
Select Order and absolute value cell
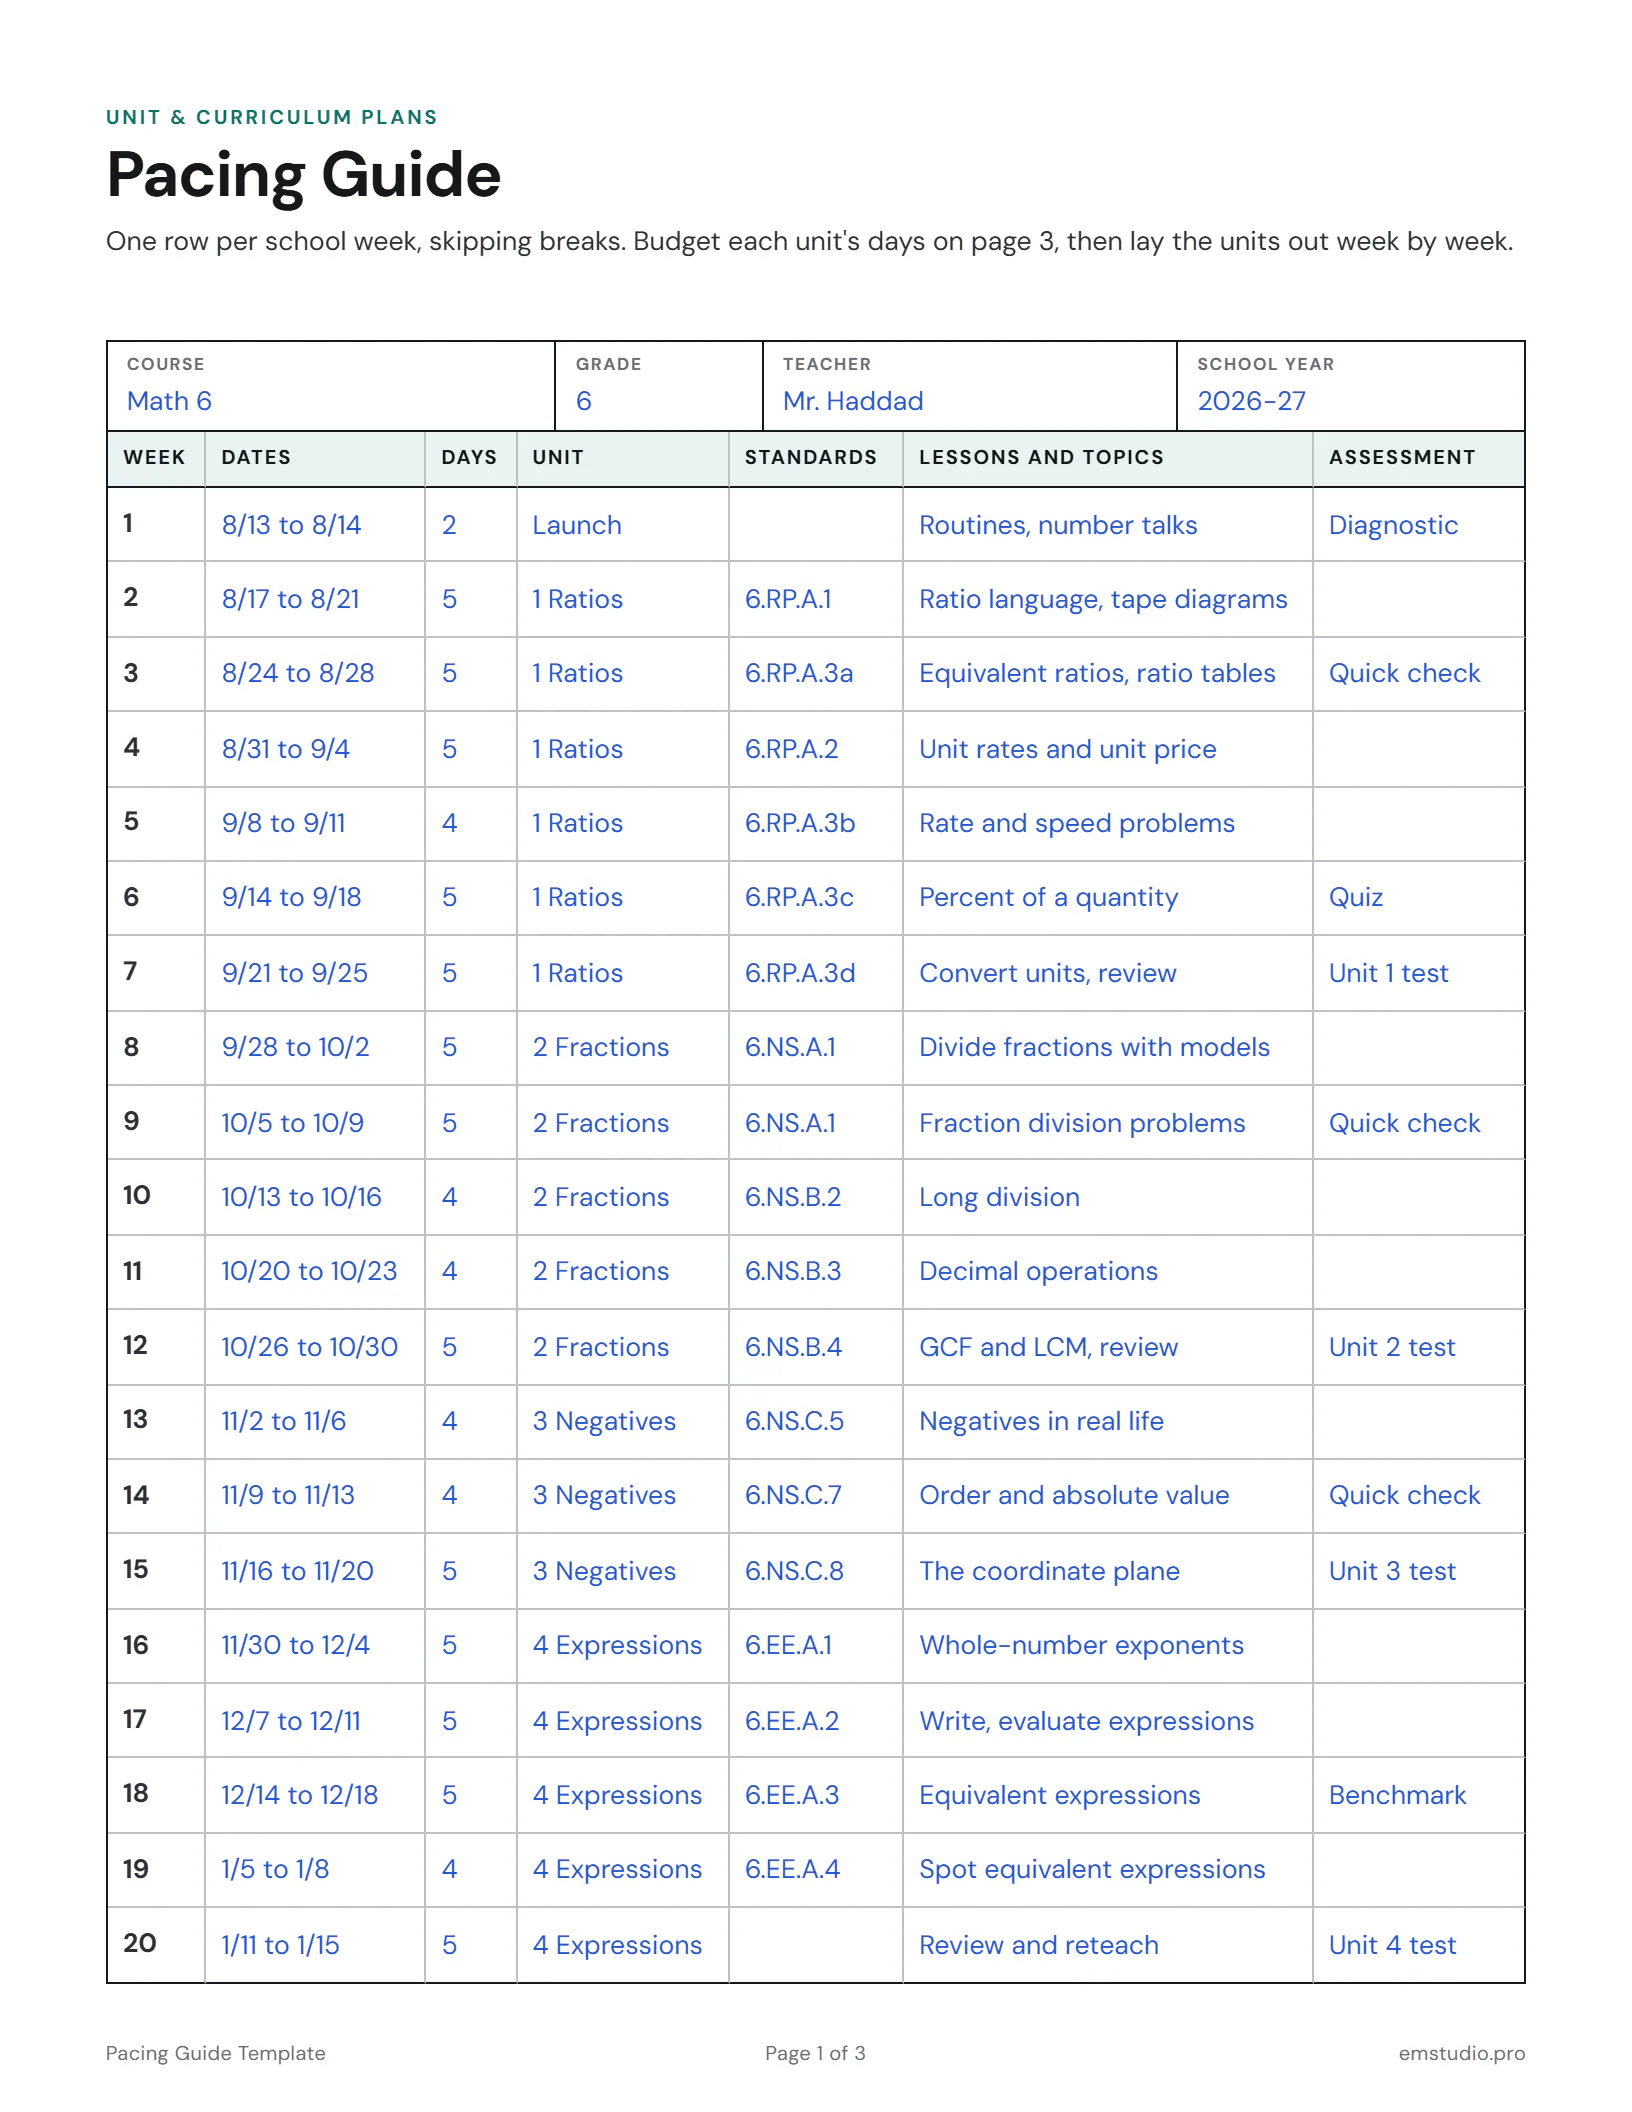(x=1108, y=1495)
